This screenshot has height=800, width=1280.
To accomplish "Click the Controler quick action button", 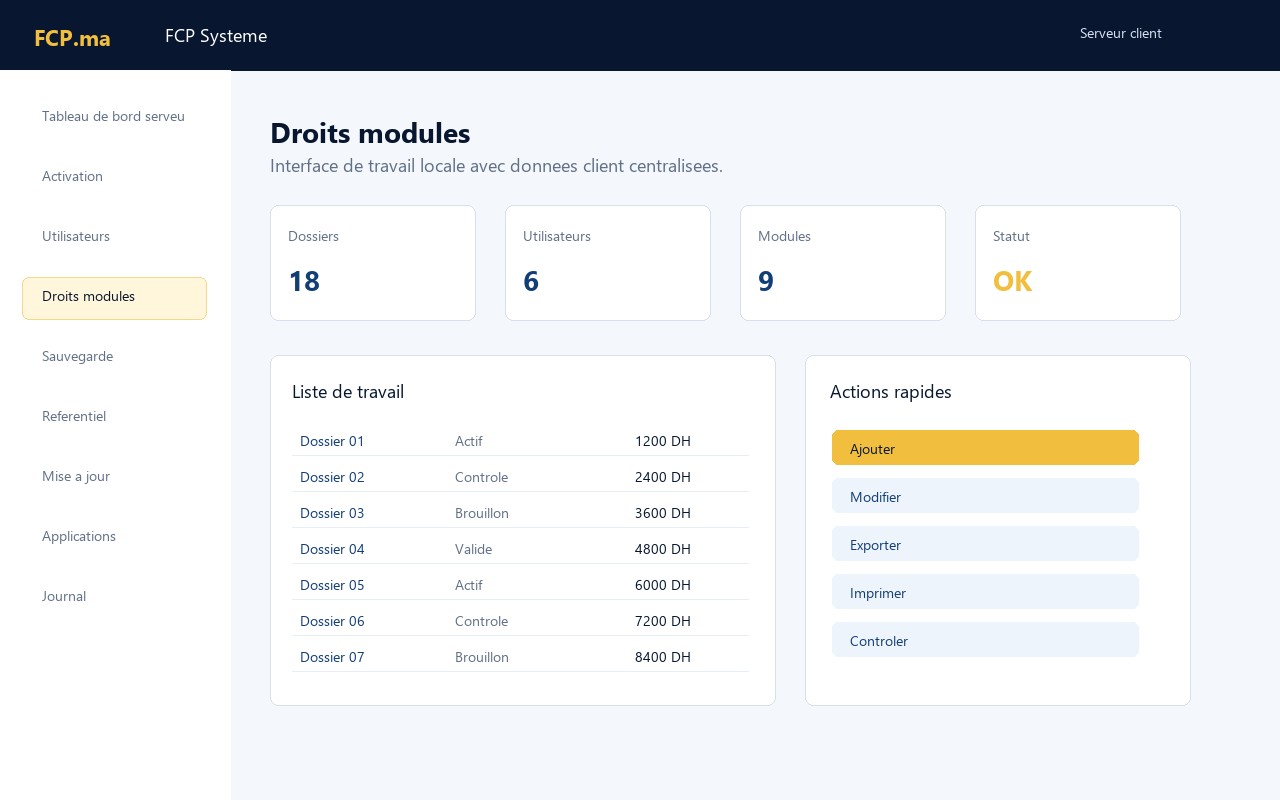I will click(x=985, y=640).
